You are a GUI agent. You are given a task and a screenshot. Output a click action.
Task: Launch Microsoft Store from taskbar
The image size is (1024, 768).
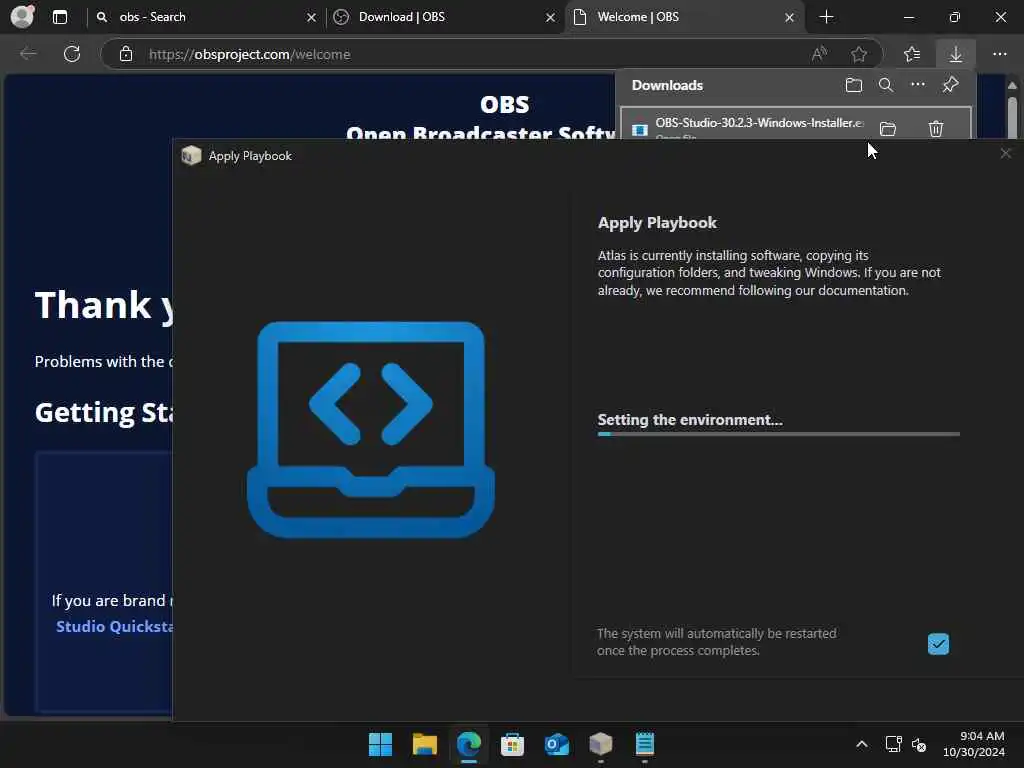(512, 744)
